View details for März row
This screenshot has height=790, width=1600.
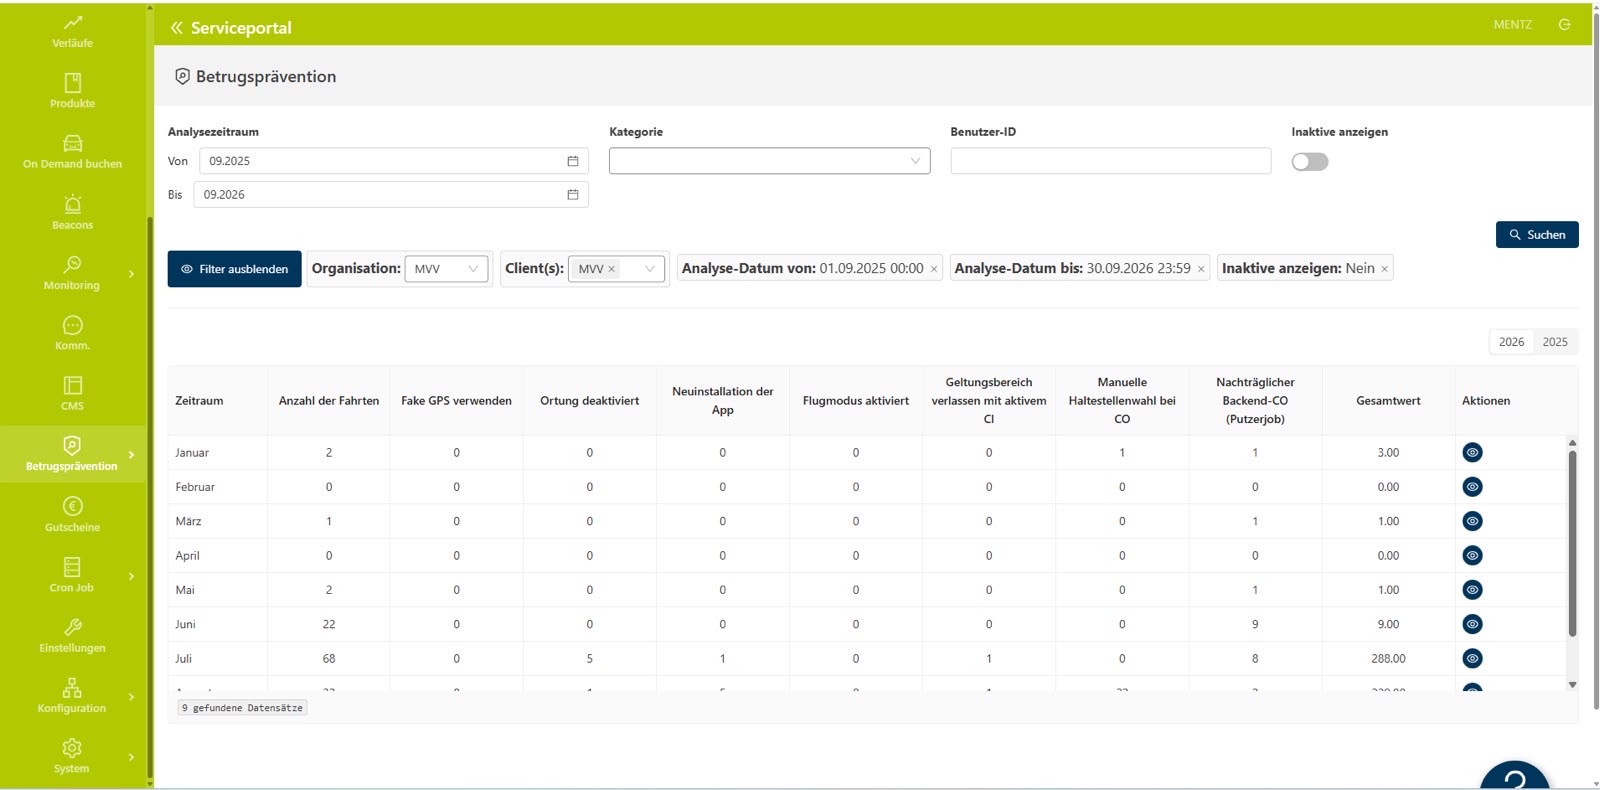(x=1472, y=521)
